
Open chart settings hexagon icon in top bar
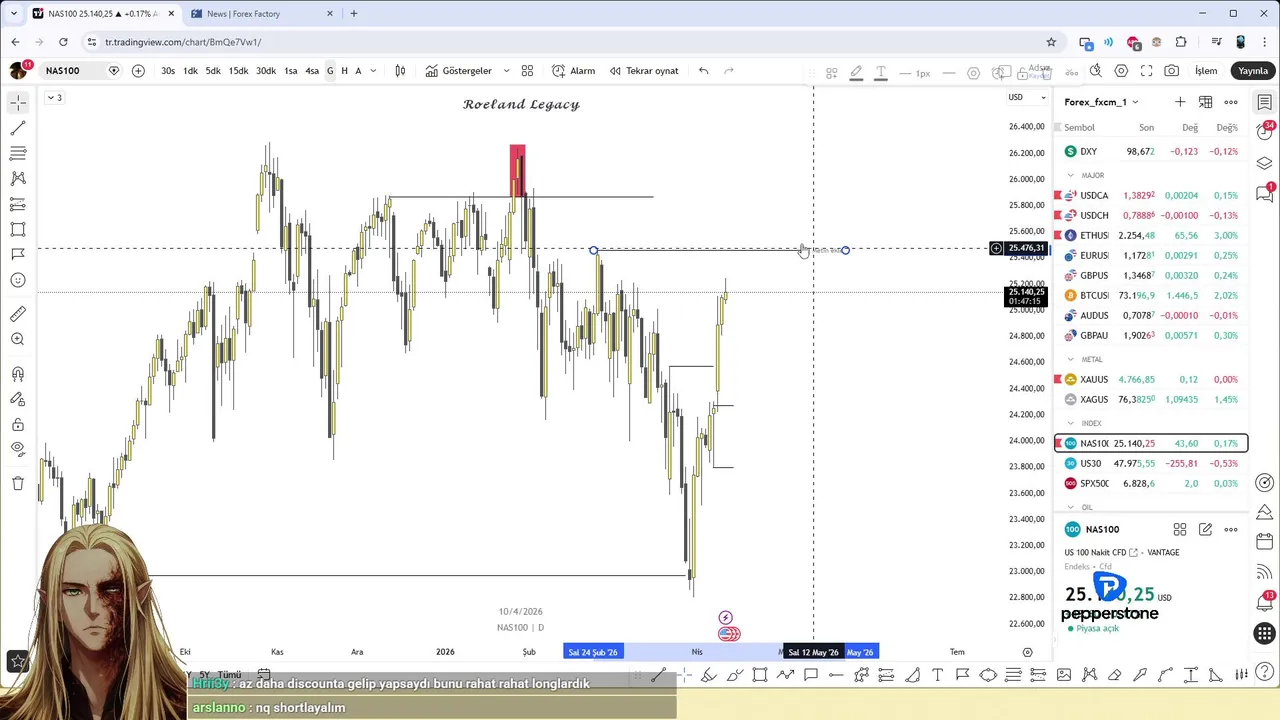(x=1121, y=71)
